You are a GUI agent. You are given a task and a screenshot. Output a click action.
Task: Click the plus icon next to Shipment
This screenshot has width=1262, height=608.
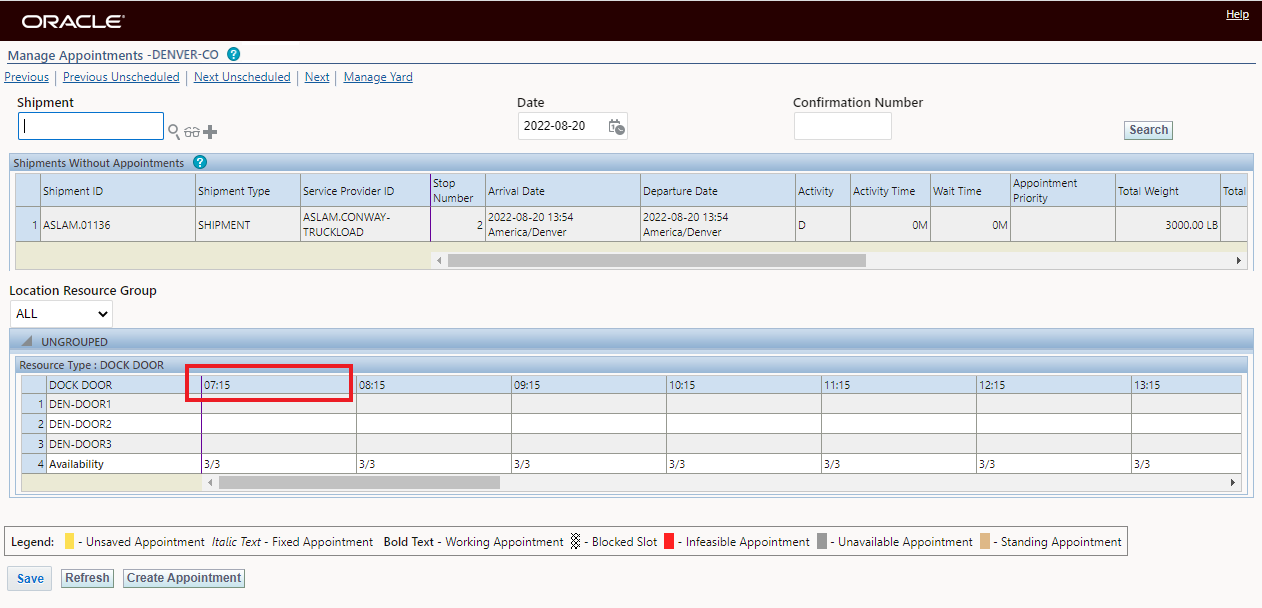pyautogui.click(x=210, y=131)
